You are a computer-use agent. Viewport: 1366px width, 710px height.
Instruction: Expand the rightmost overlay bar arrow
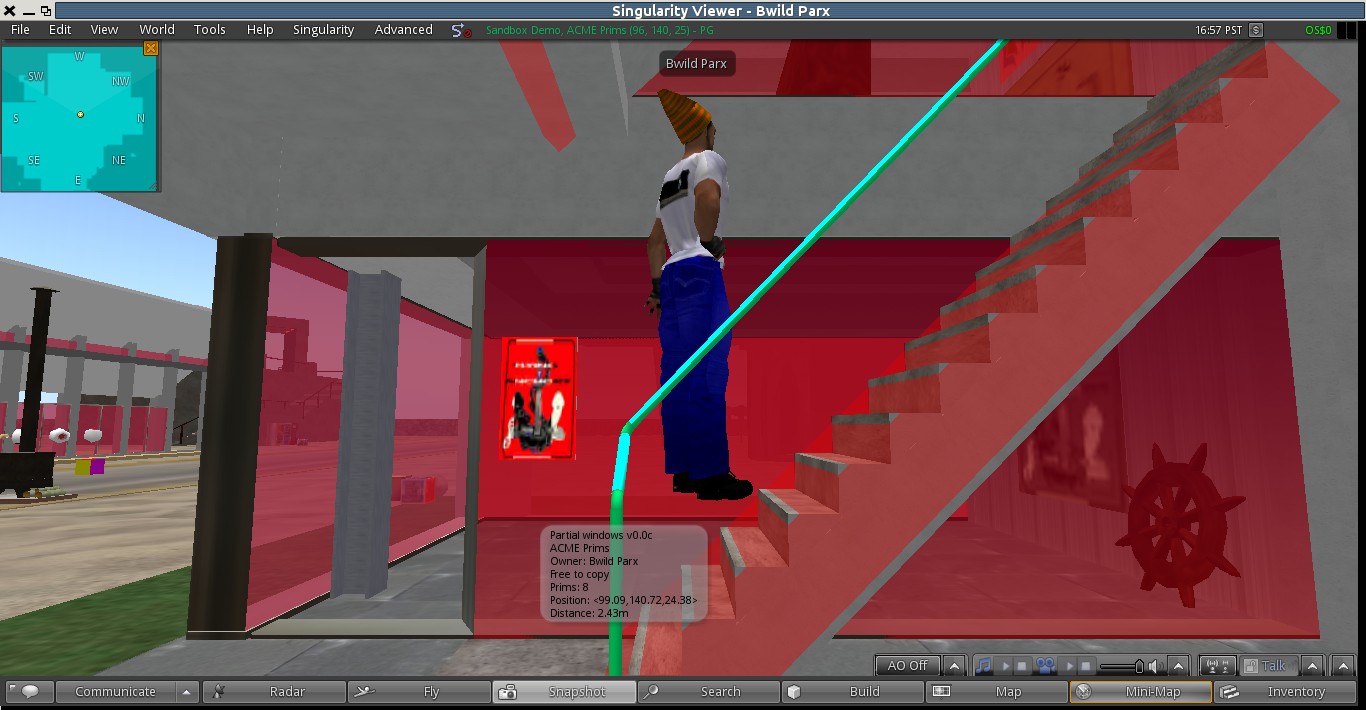[1343, 666]
